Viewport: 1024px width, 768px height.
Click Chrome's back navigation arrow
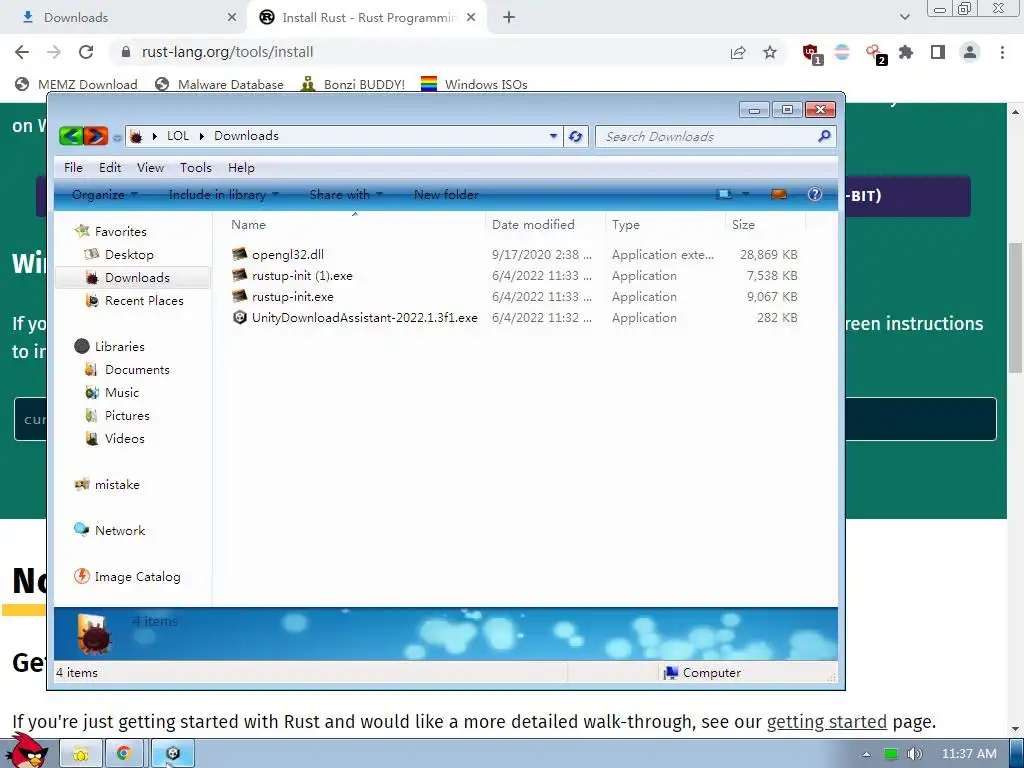coord(22,52)
